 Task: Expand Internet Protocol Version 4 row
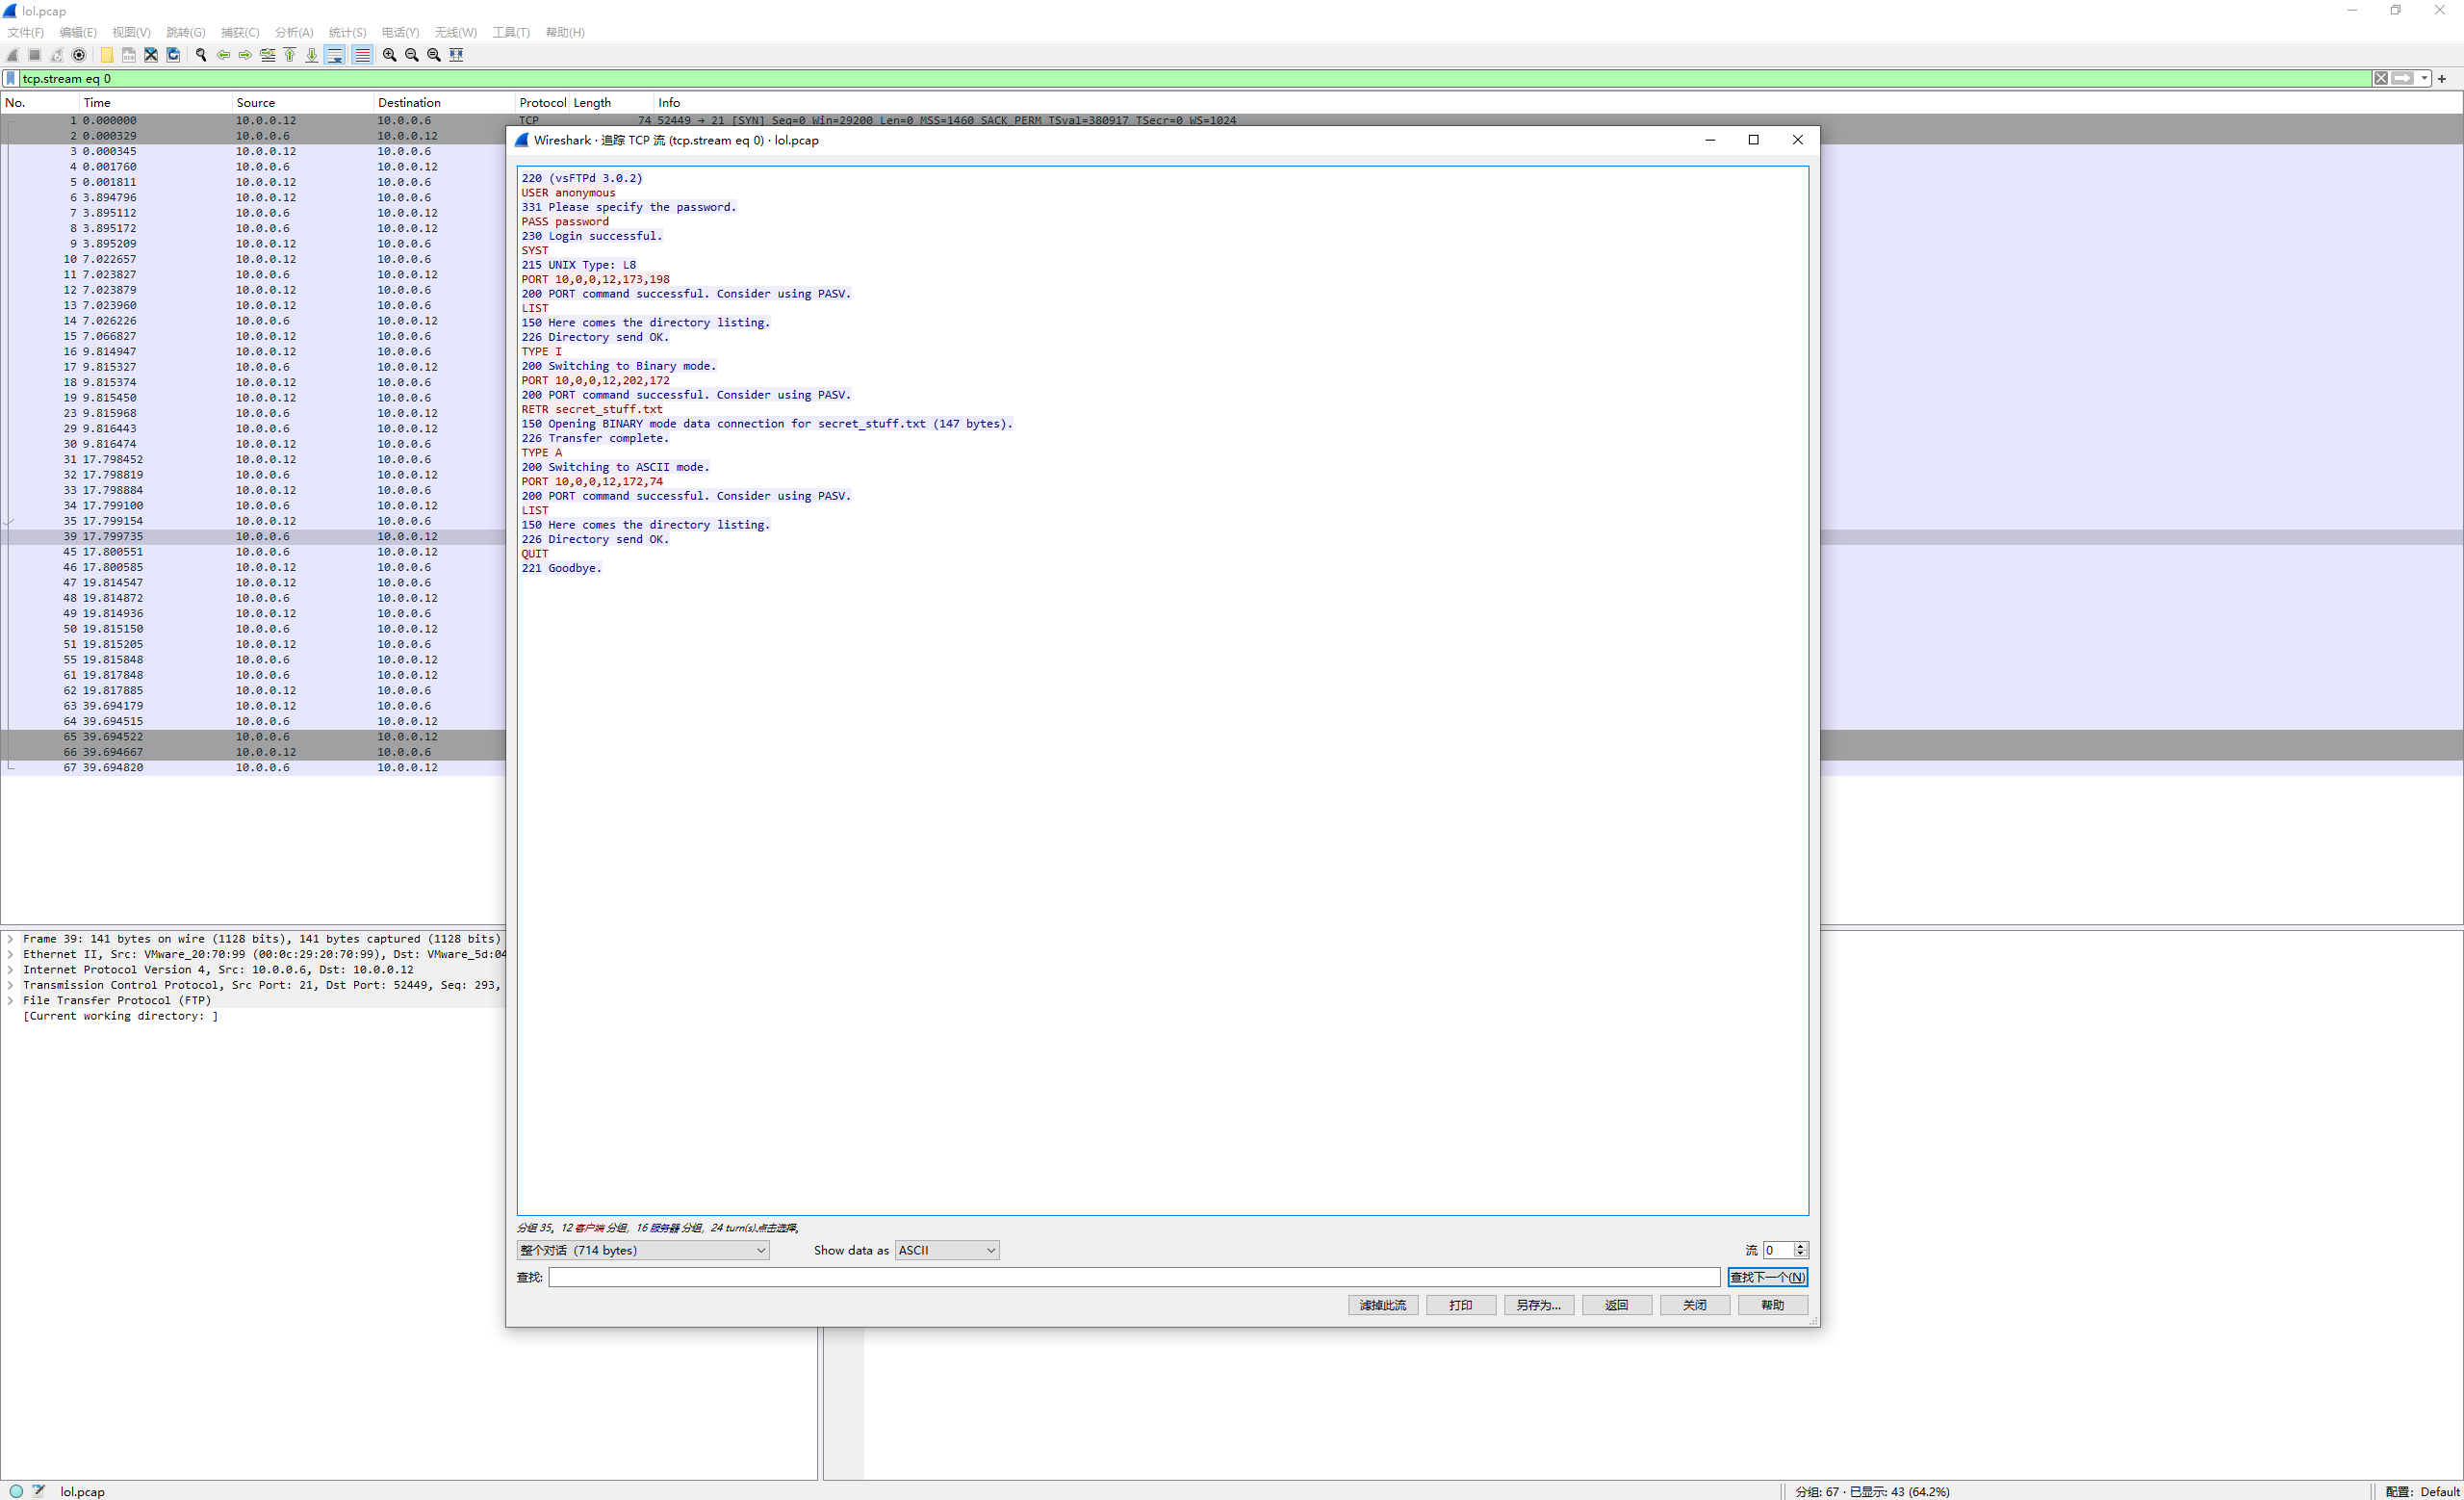tap(10, 970)
